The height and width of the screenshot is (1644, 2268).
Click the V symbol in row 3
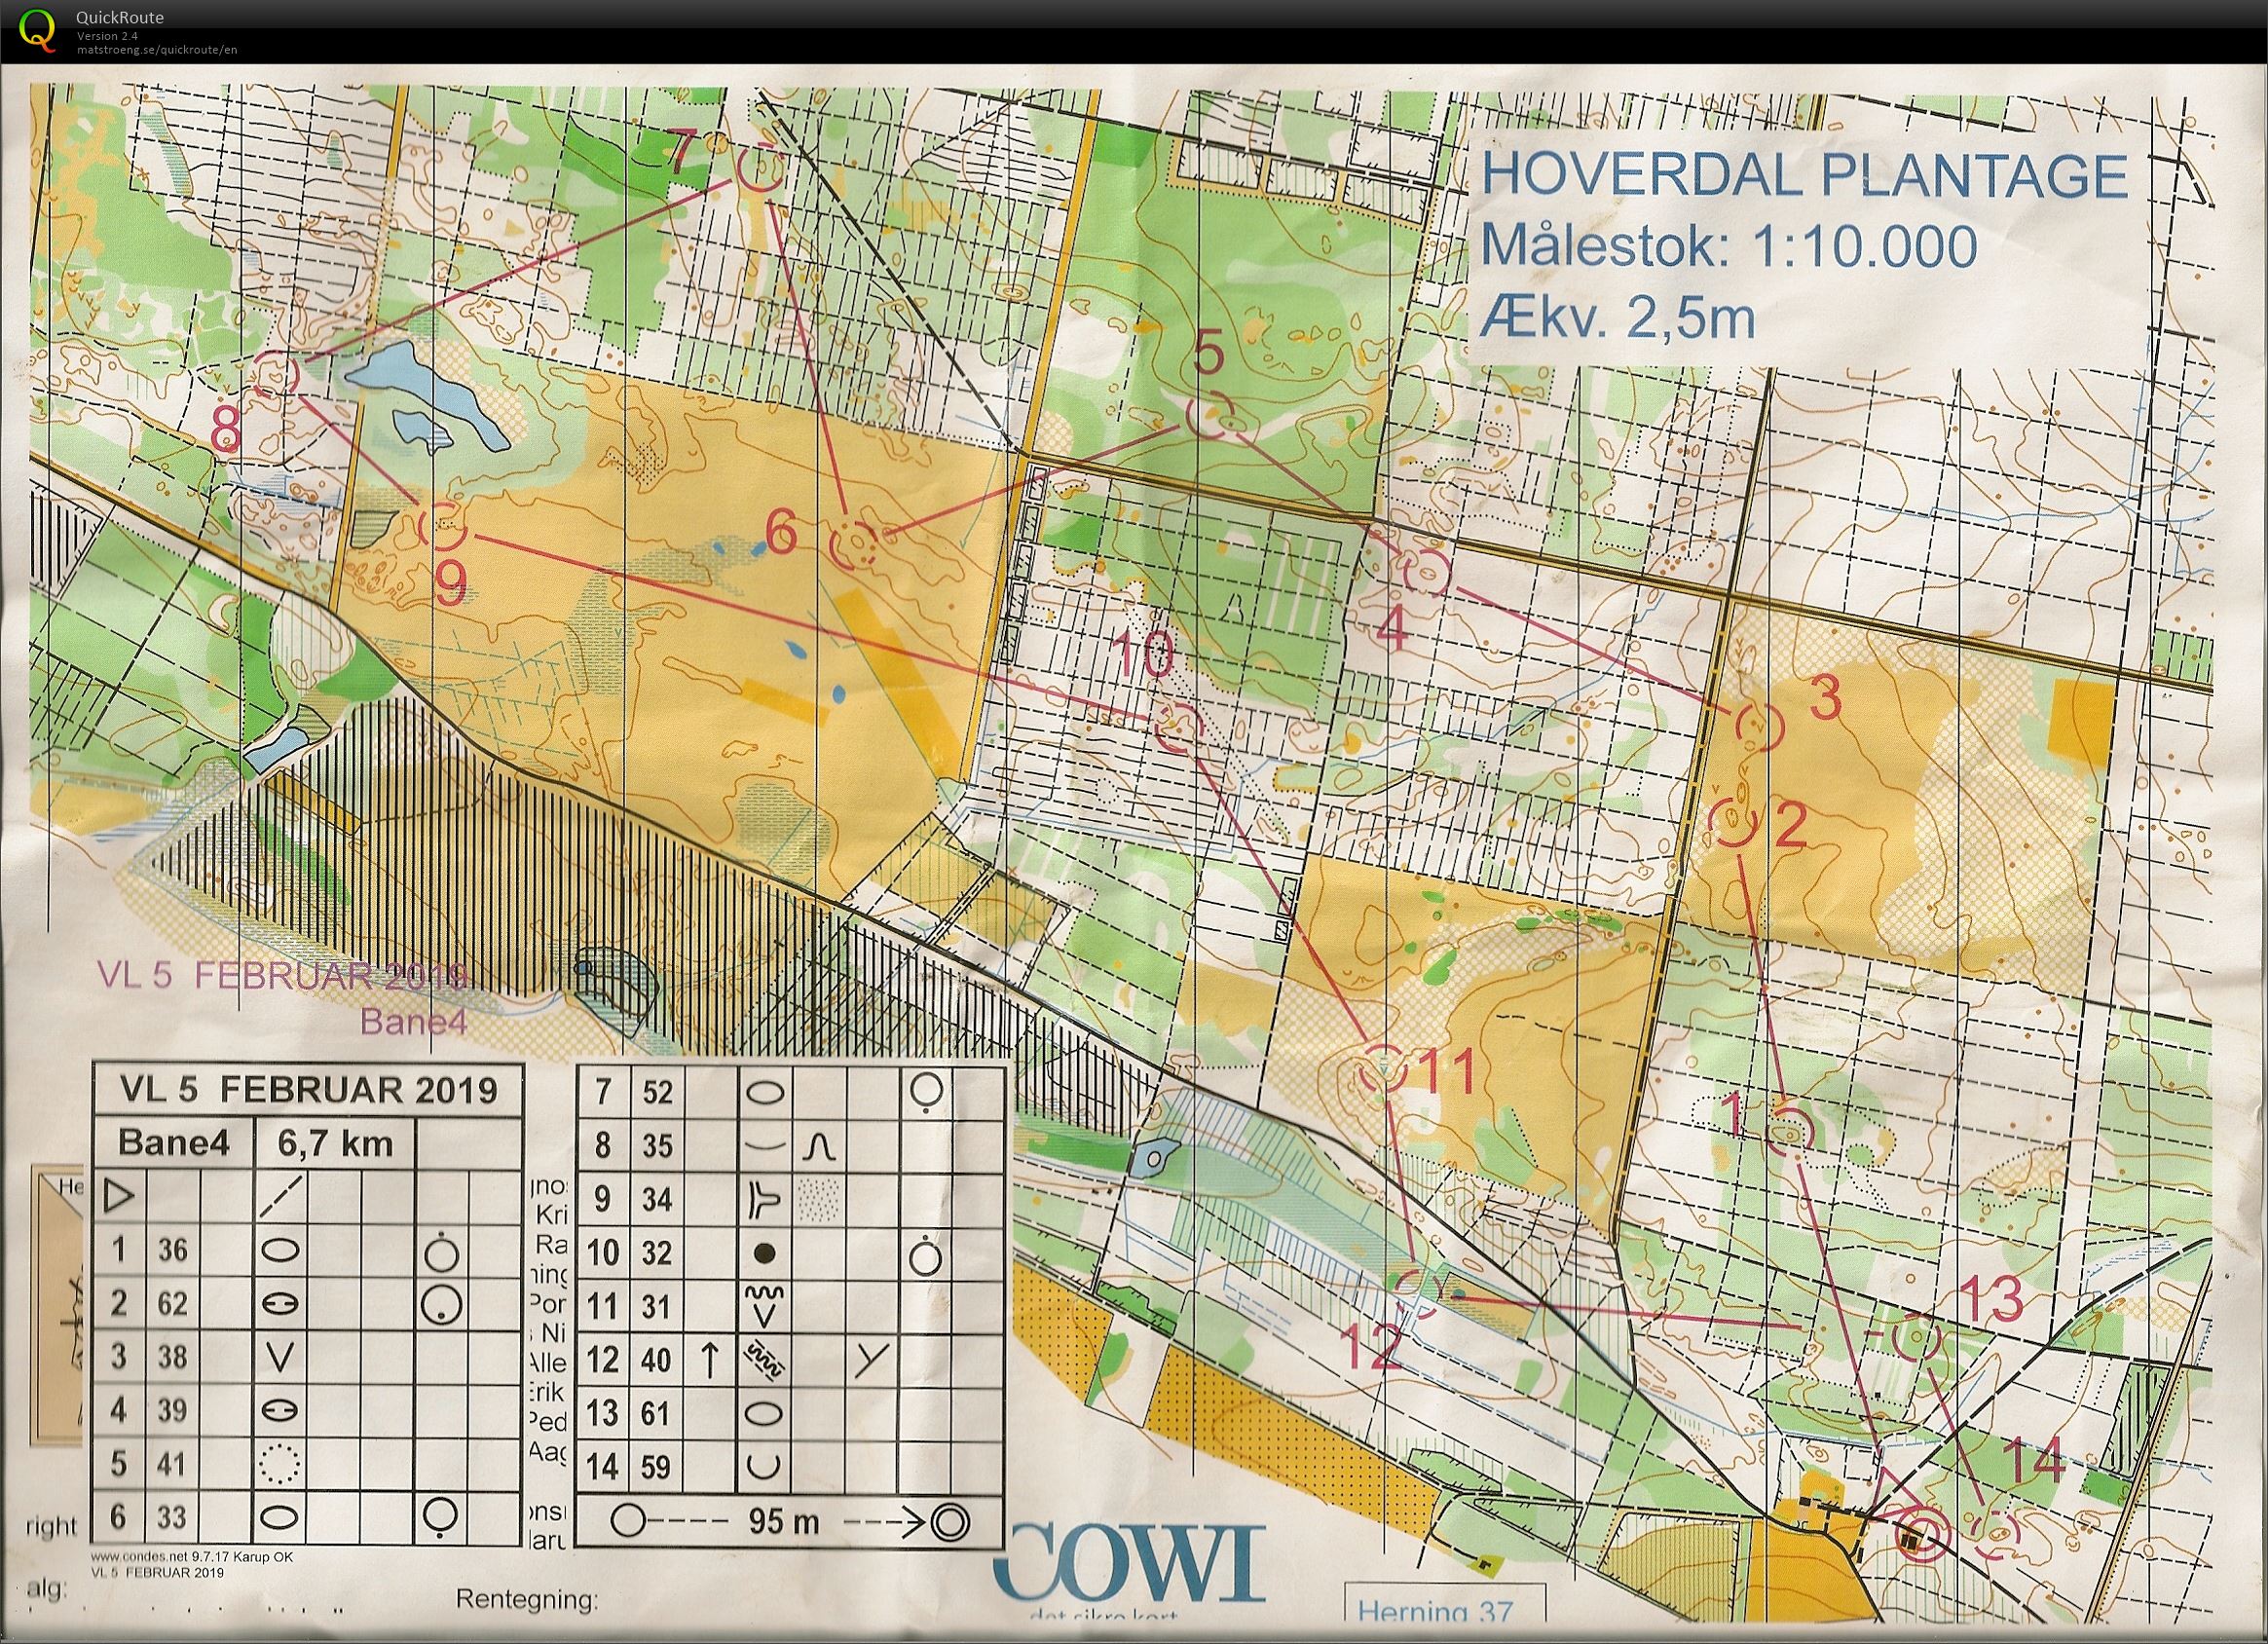click(x=280, y=1357)
